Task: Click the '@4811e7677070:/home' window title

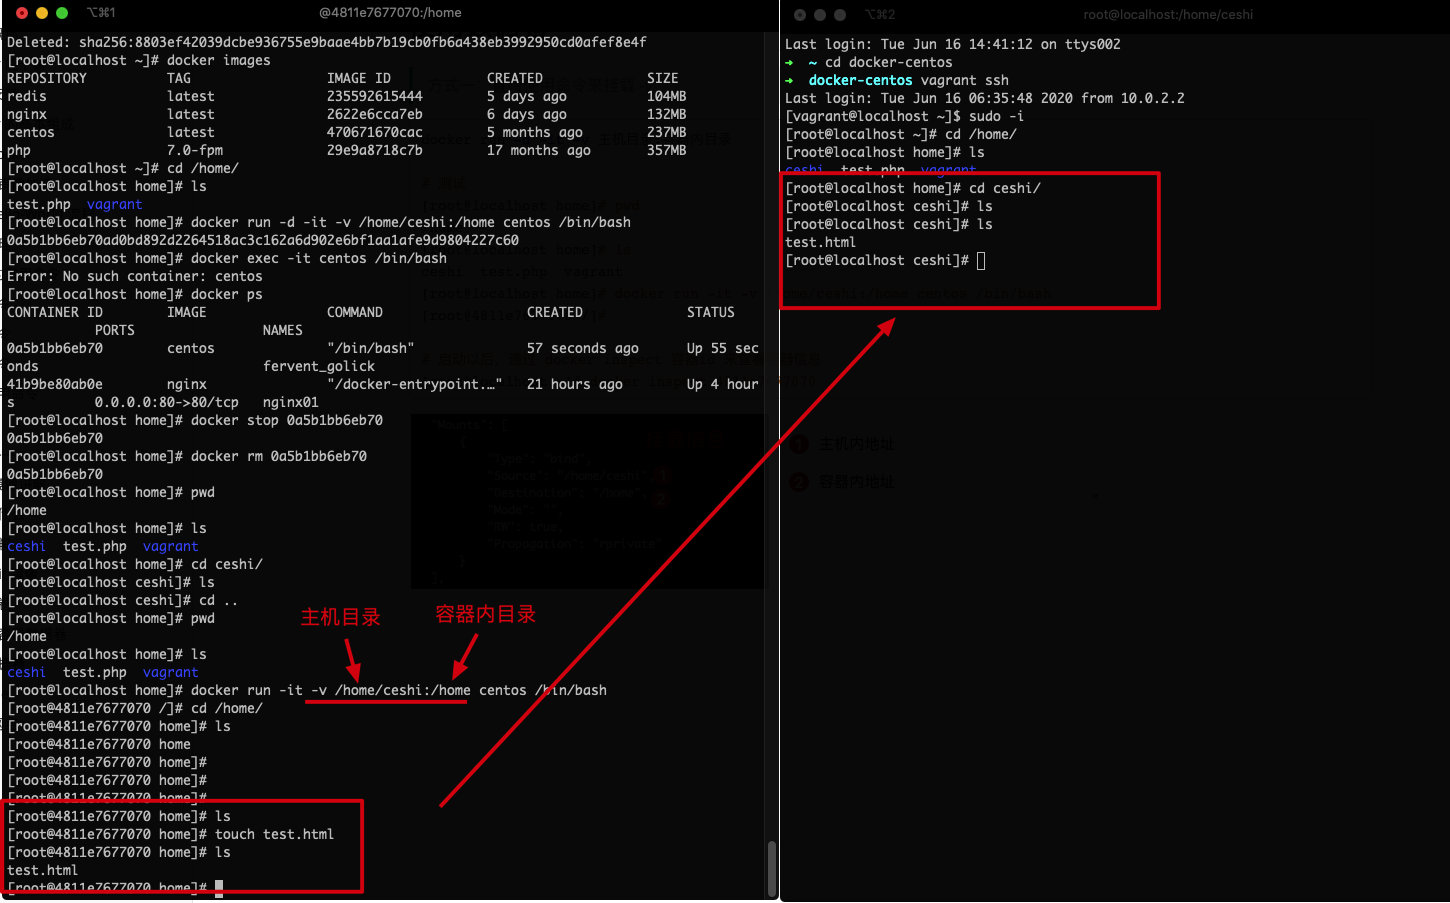Action: [390, 13]
